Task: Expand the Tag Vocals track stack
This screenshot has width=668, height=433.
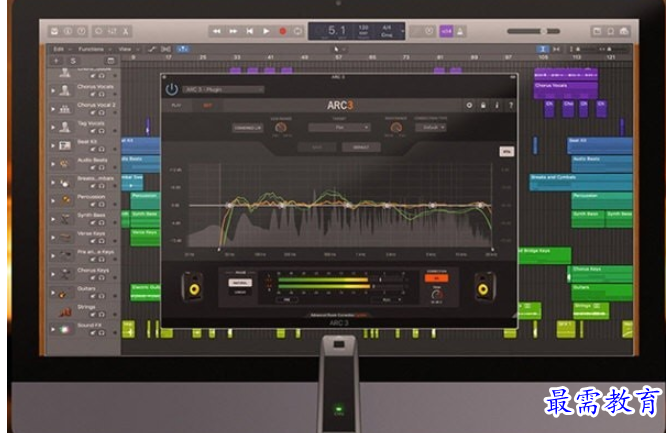Action: 53,127
